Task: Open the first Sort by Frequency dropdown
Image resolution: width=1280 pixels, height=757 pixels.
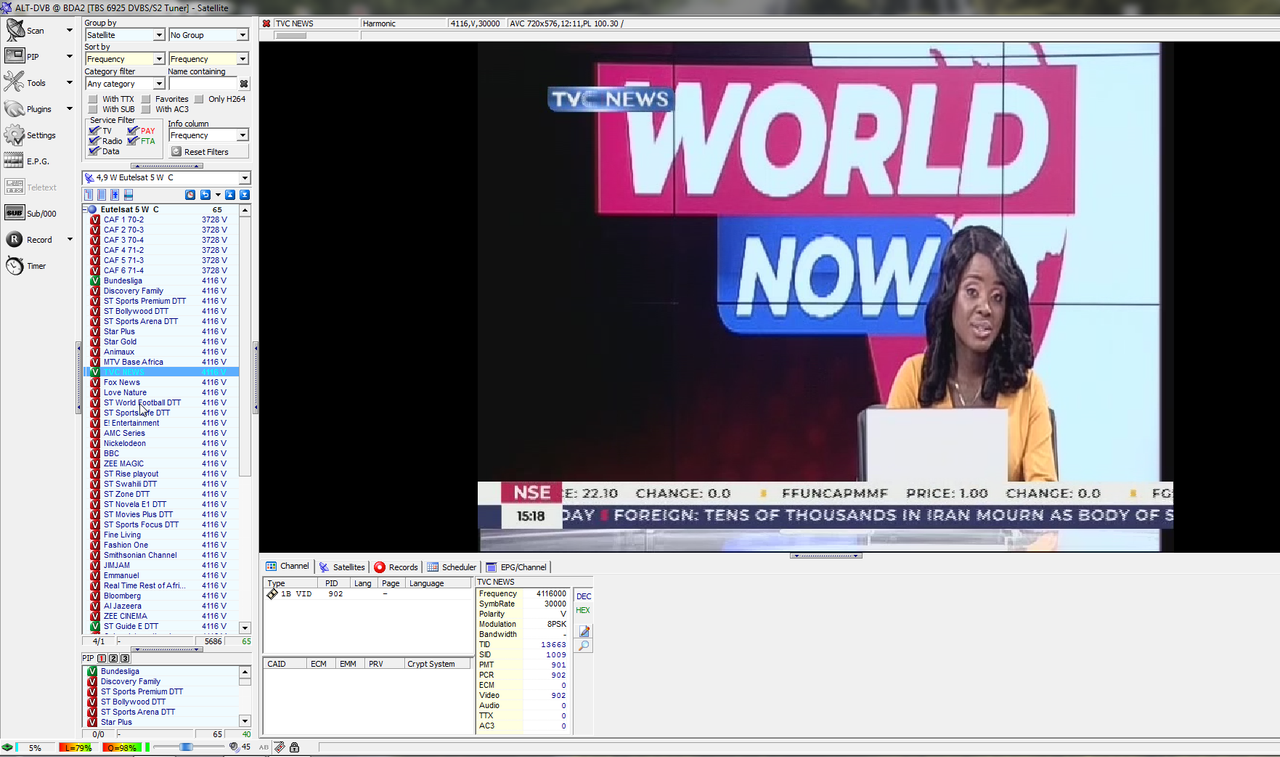Action: 124,59
